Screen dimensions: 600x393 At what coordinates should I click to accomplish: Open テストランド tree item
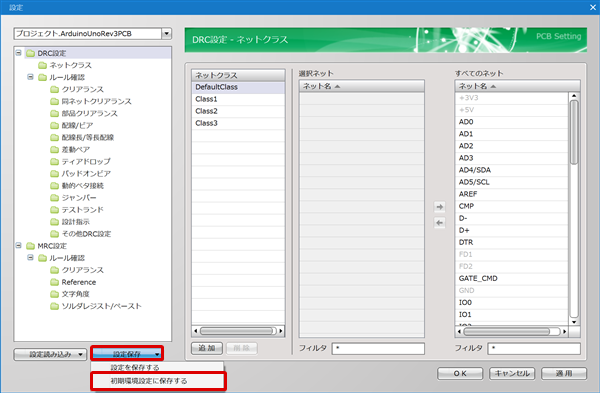pos(83,210)
